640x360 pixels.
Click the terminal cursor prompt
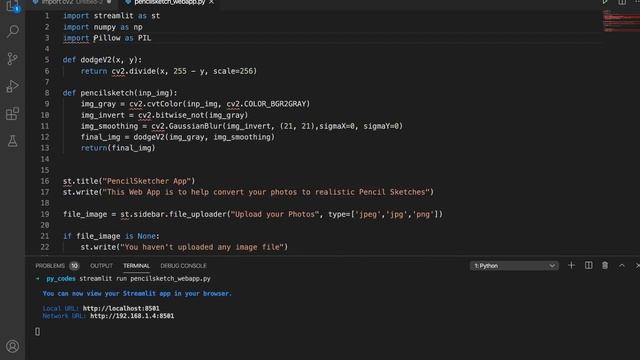click(x=38, y=331)
